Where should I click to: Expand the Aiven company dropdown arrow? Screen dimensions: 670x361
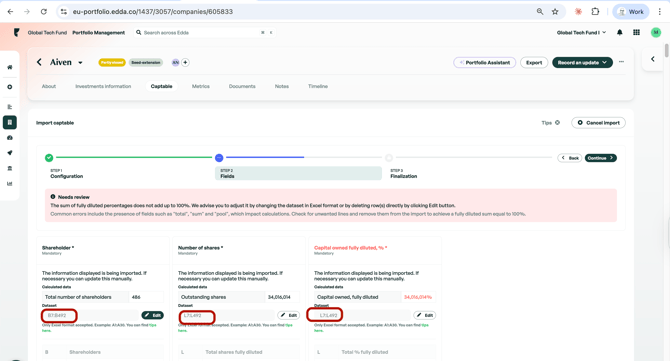(80, 63)
